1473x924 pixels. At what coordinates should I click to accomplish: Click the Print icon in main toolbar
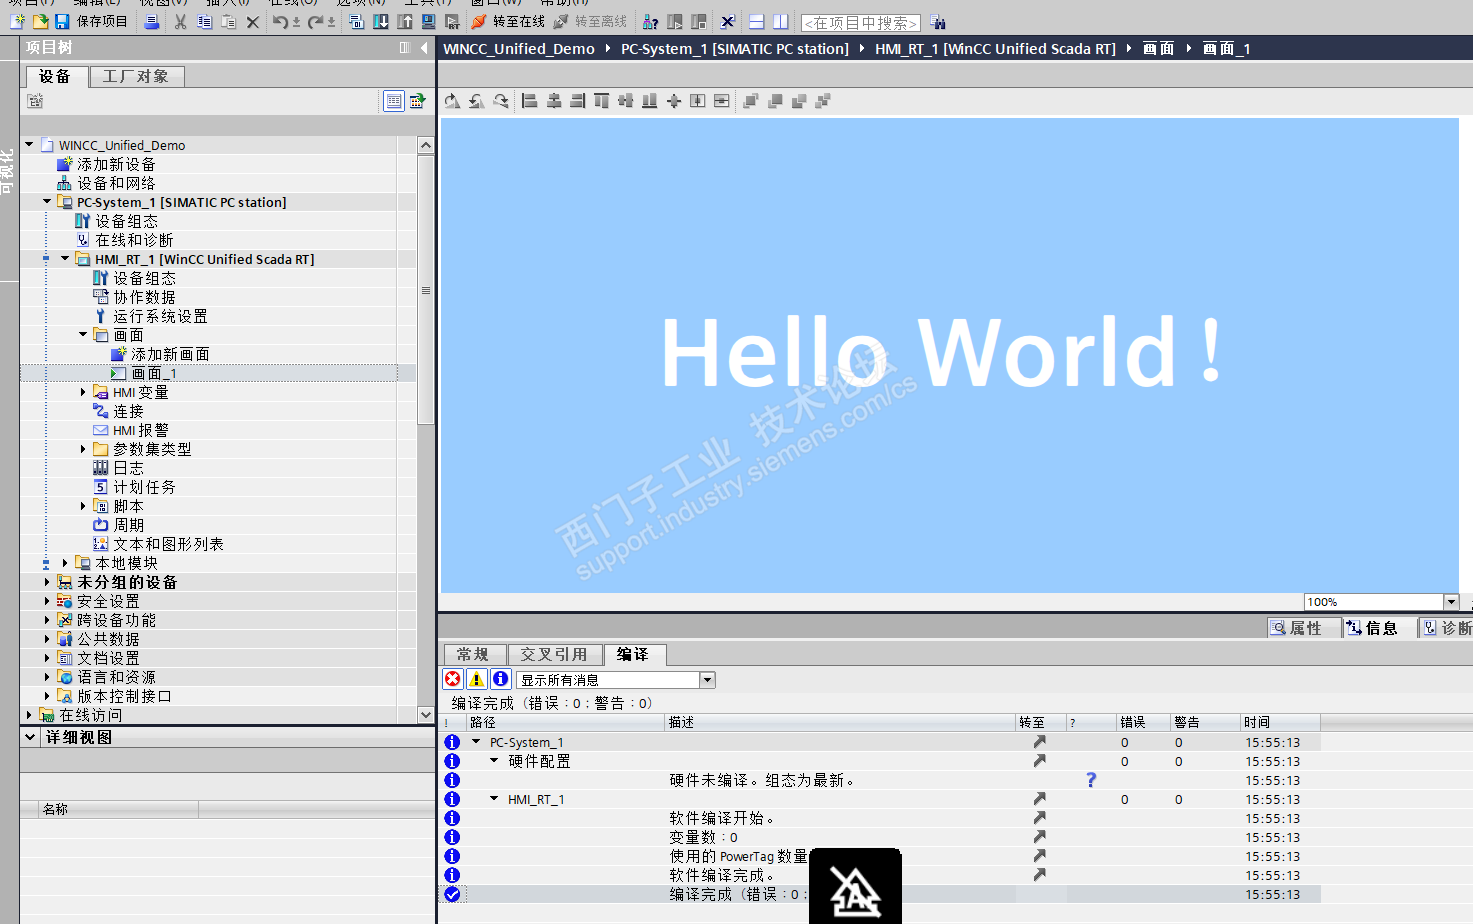coord(151,21)
